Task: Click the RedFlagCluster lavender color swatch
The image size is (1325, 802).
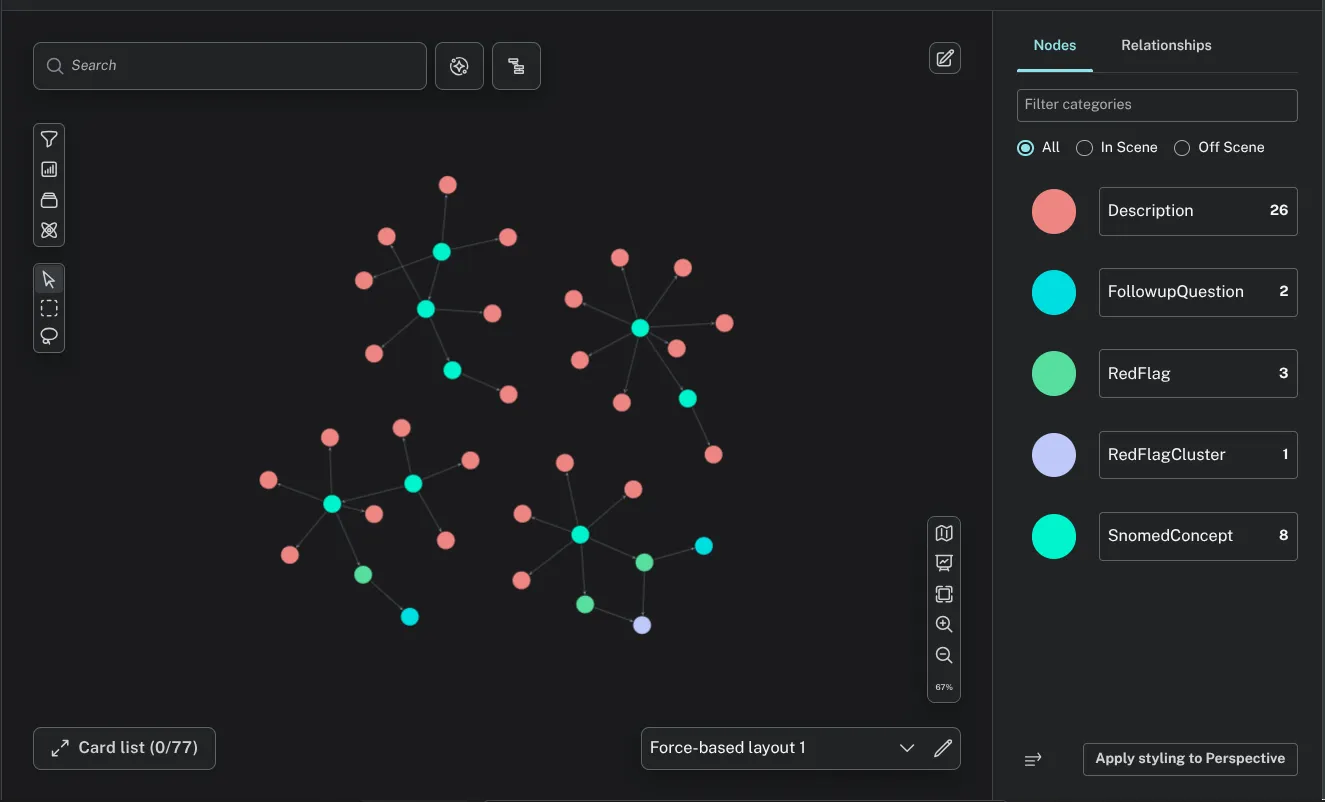Action: [1054, 455]
